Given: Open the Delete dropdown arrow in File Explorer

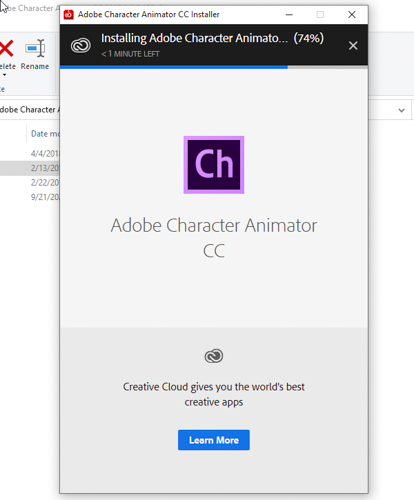Looking at the screenshot, I should [4, 75].
